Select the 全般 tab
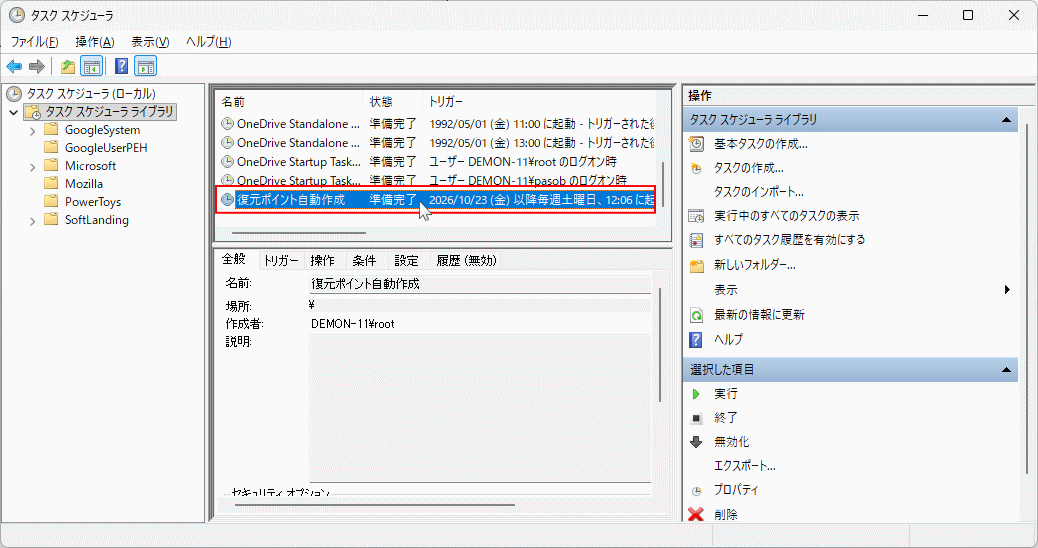 click(x=234, y=259)
